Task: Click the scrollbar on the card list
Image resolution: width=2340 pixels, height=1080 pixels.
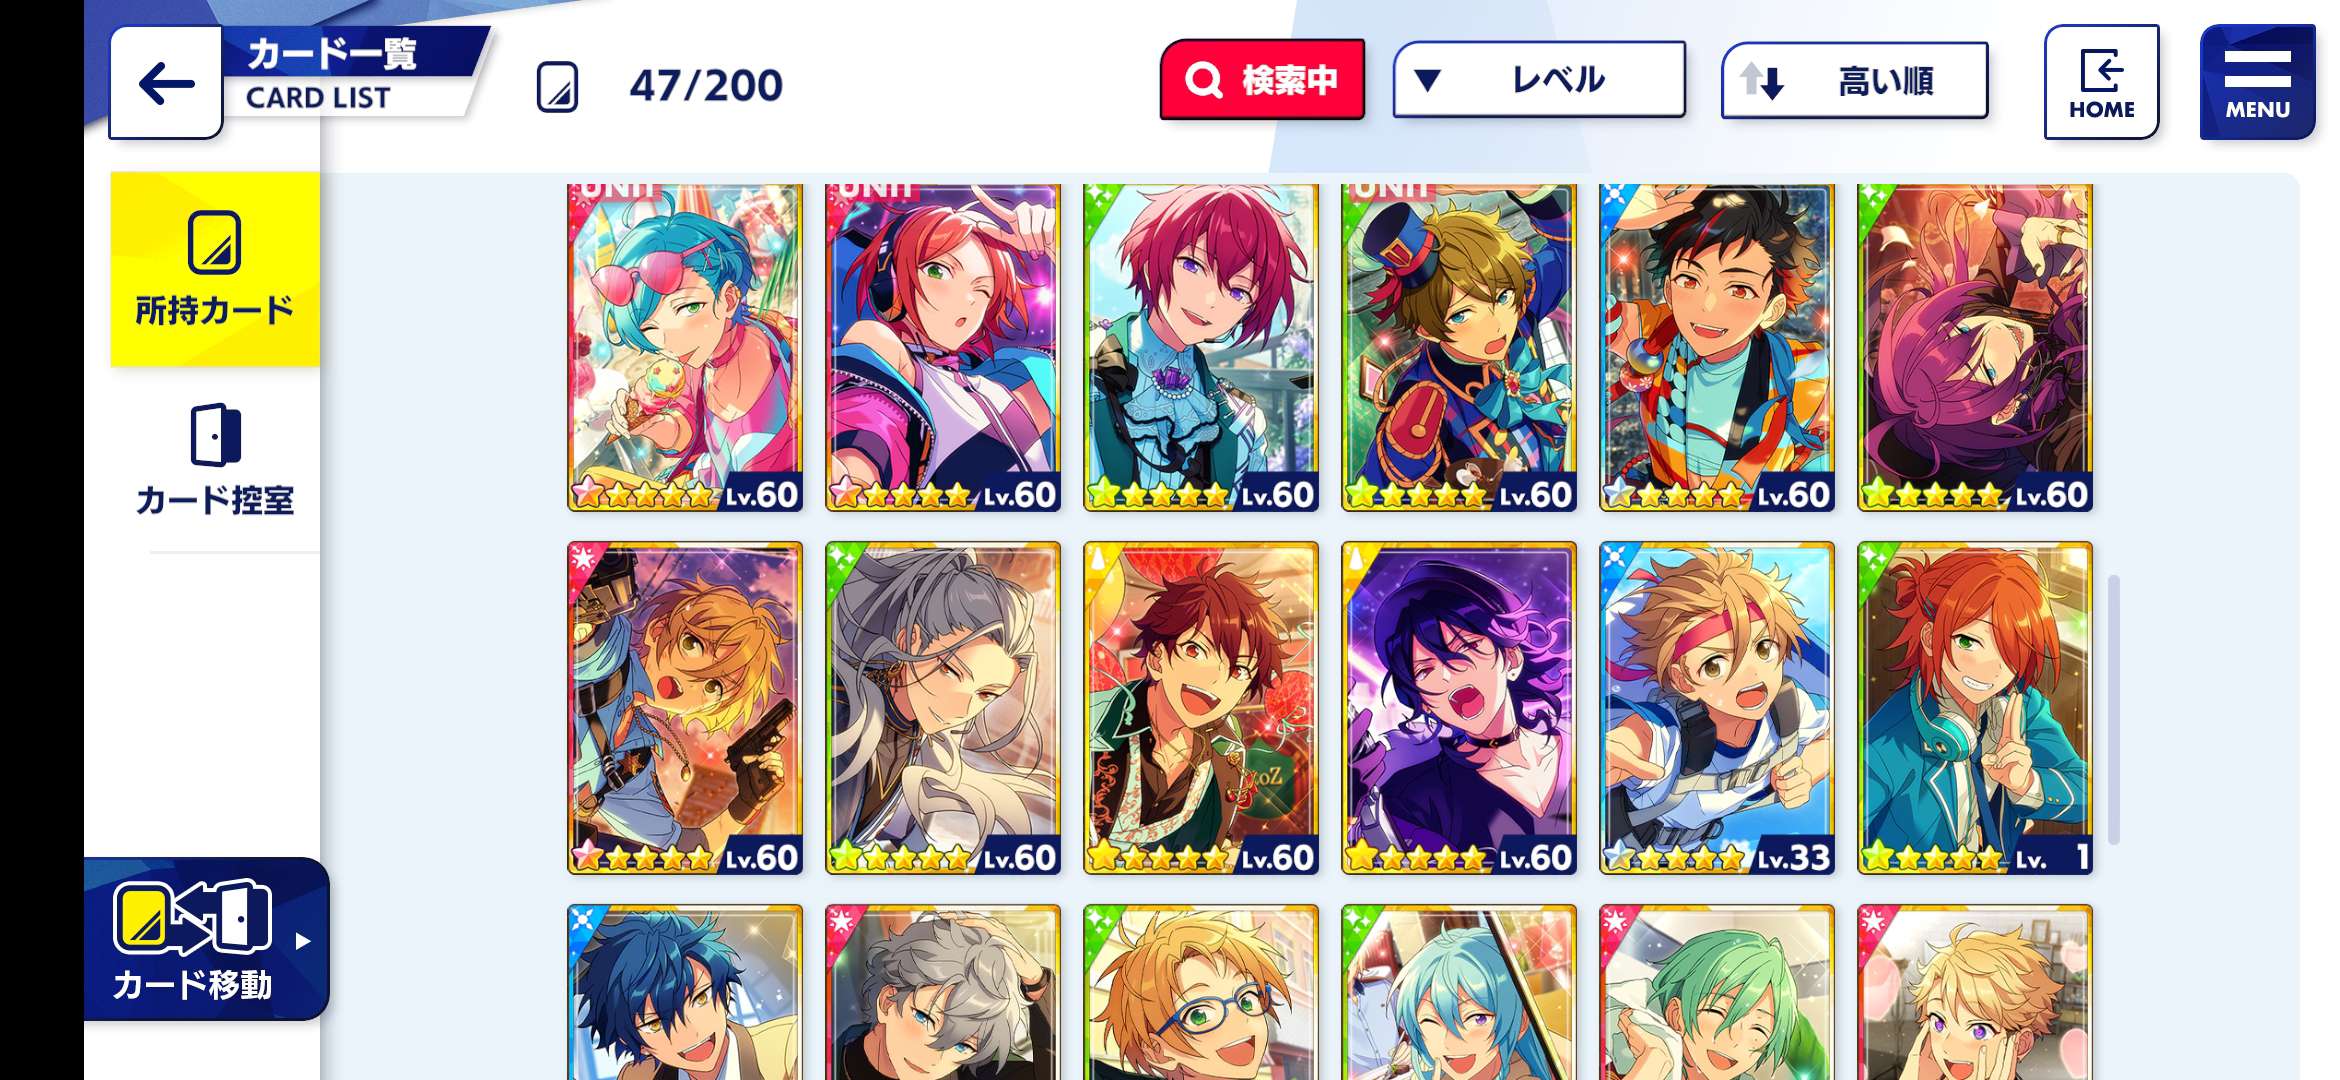Action: tap(2114, 710)
